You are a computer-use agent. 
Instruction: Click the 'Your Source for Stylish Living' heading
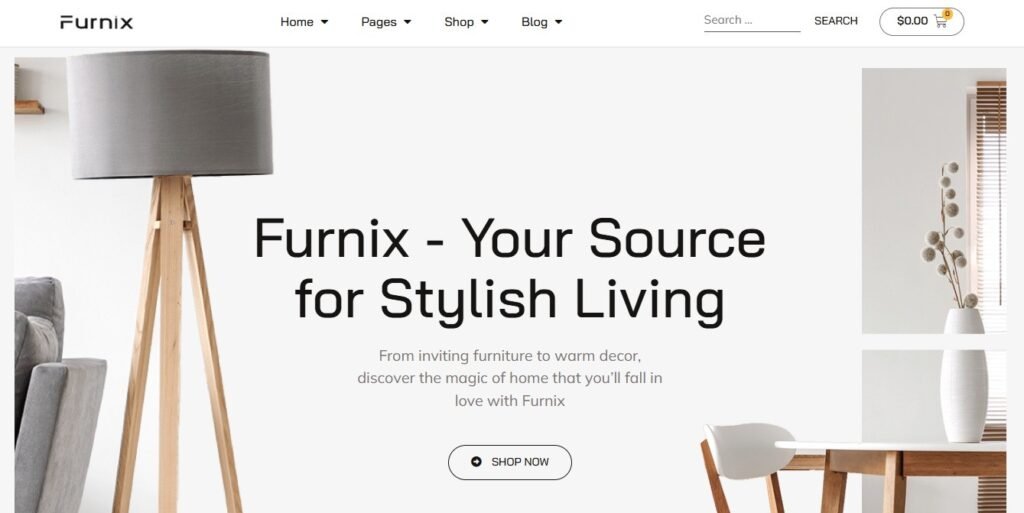(x=509, y=269)
